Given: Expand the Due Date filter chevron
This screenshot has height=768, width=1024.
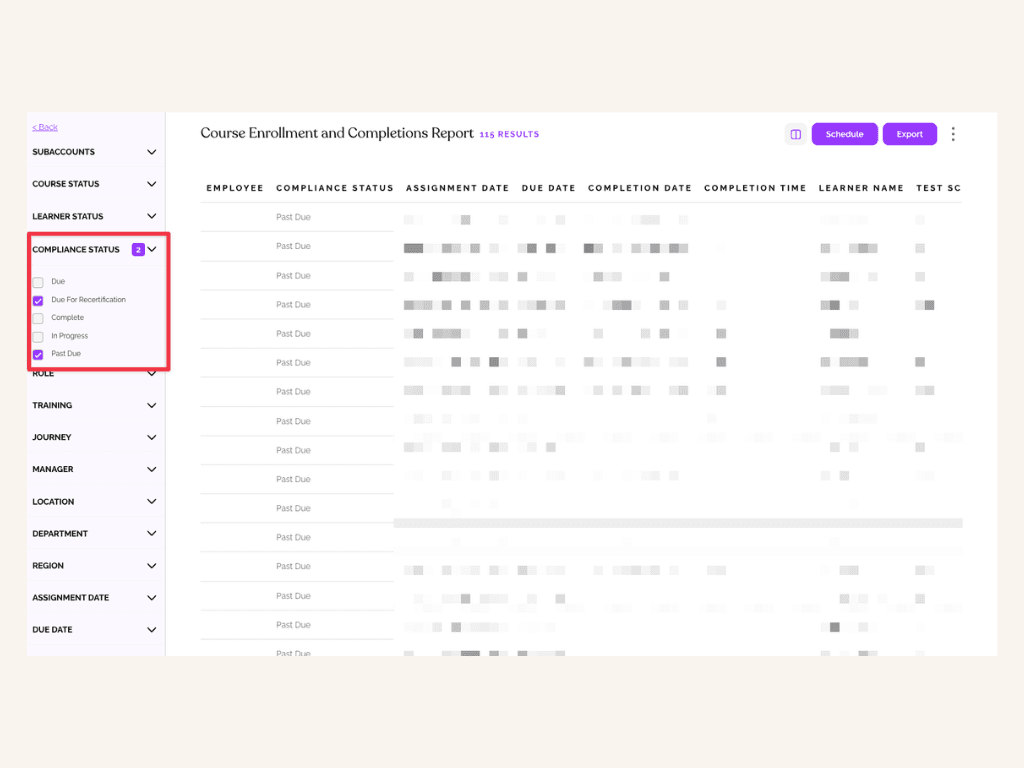Looking at the screenshot, I should pos(152,630).
